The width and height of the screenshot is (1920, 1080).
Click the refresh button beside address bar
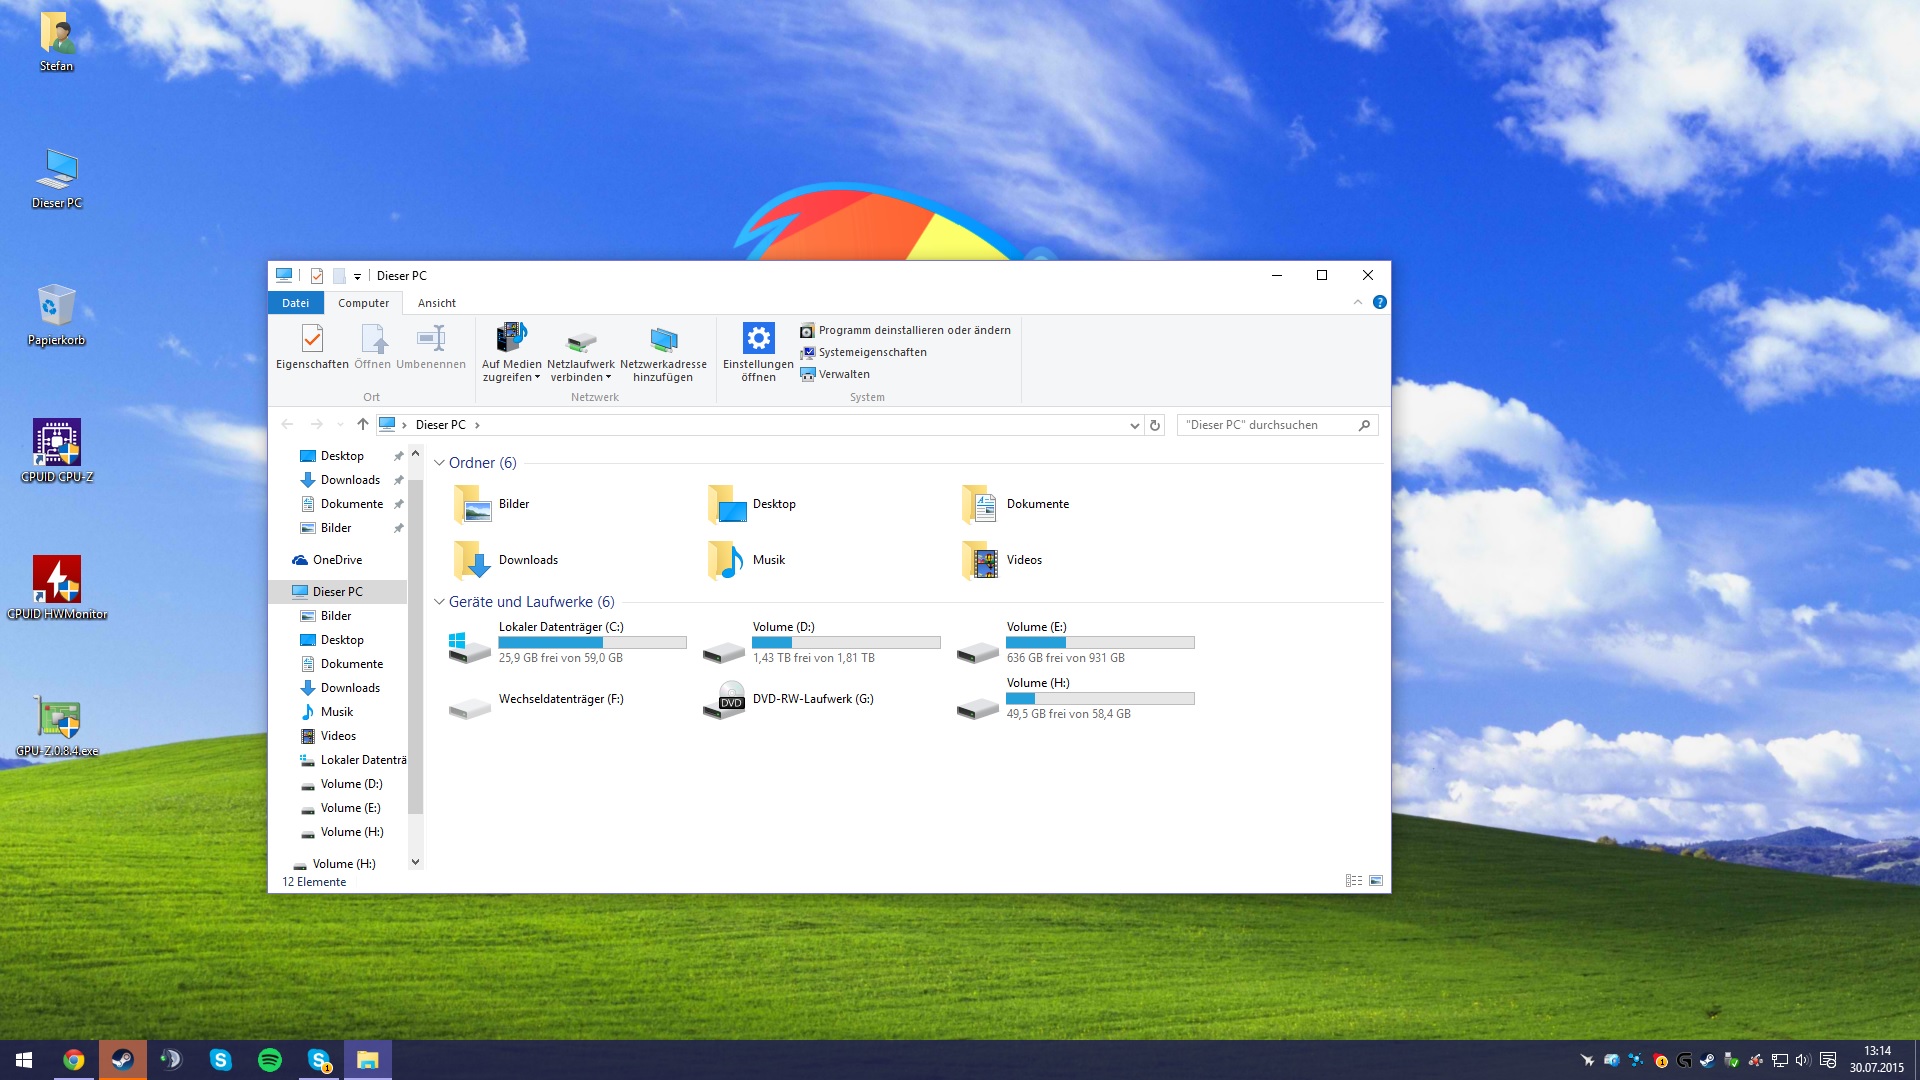(x=1155, y=425)
